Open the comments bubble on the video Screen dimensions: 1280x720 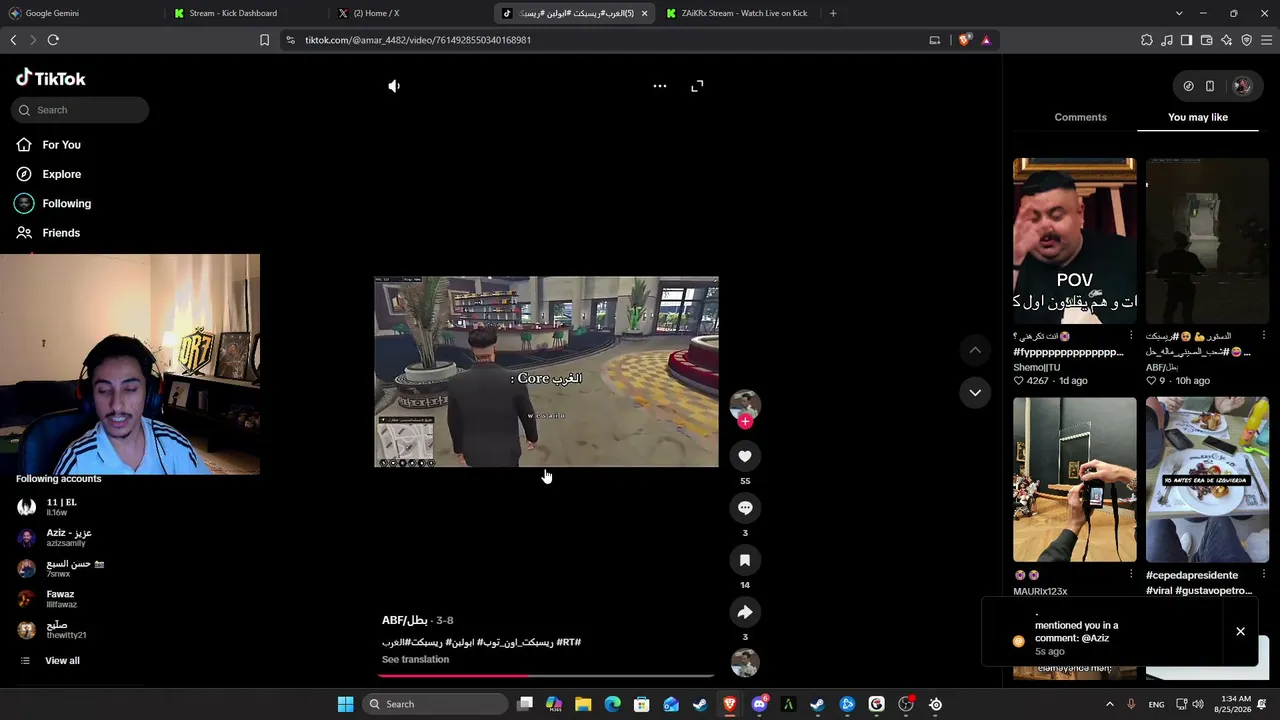coord(745,508)
